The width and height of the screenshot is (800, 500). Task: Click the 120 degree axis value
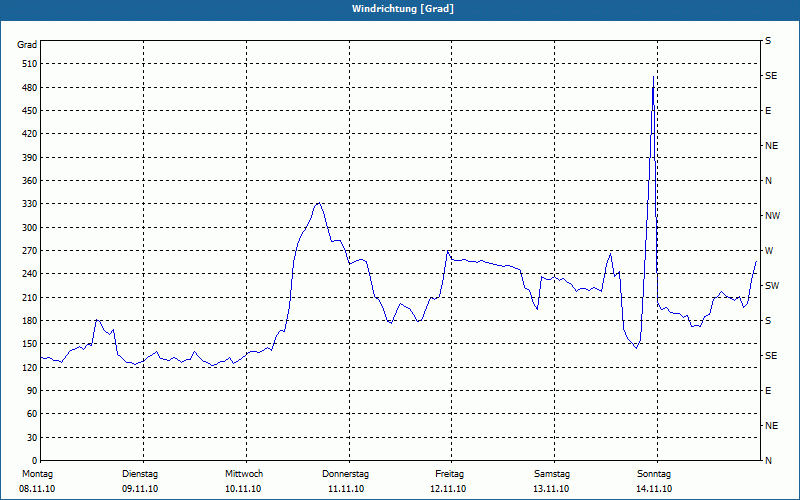30,367
